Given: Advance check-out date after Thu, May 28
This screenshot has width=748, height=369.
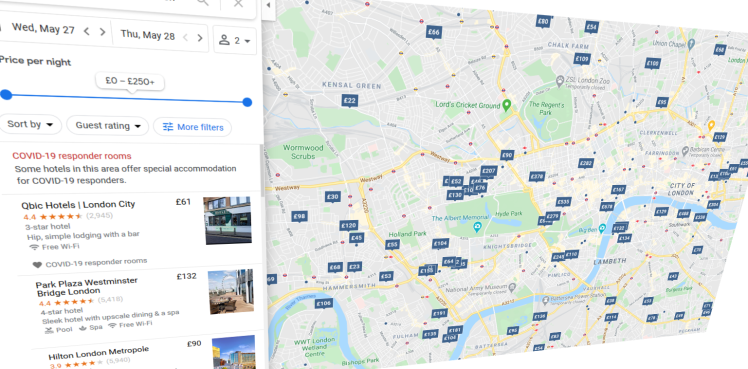Looking at the screenshot, I should coord(200,38).
